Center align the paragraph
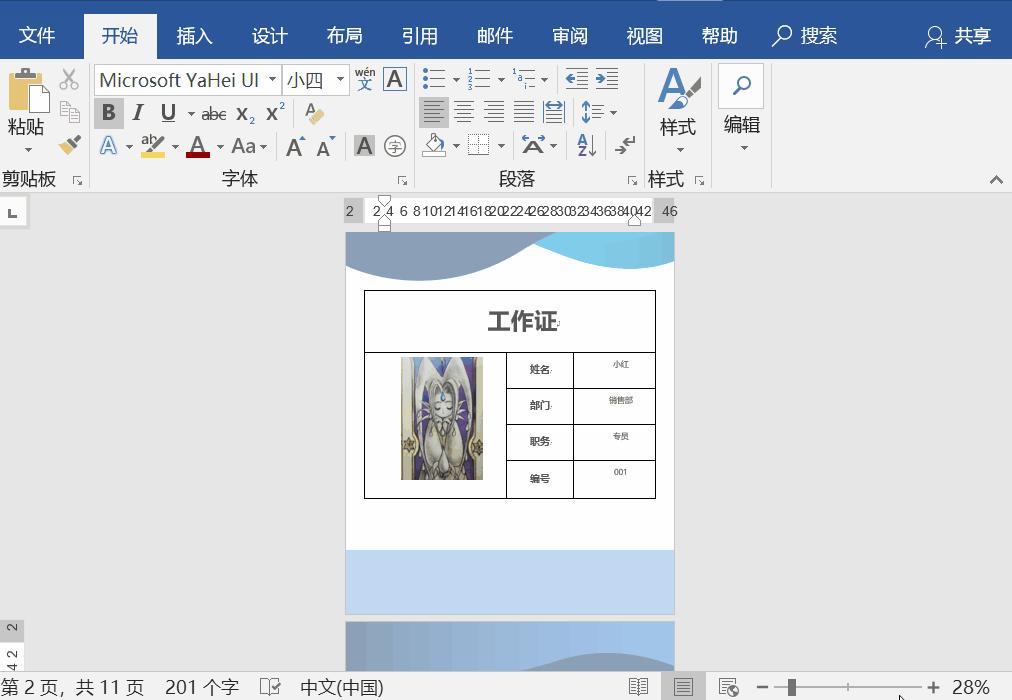This screenshot has height=700, width=1012. [463, 112]
